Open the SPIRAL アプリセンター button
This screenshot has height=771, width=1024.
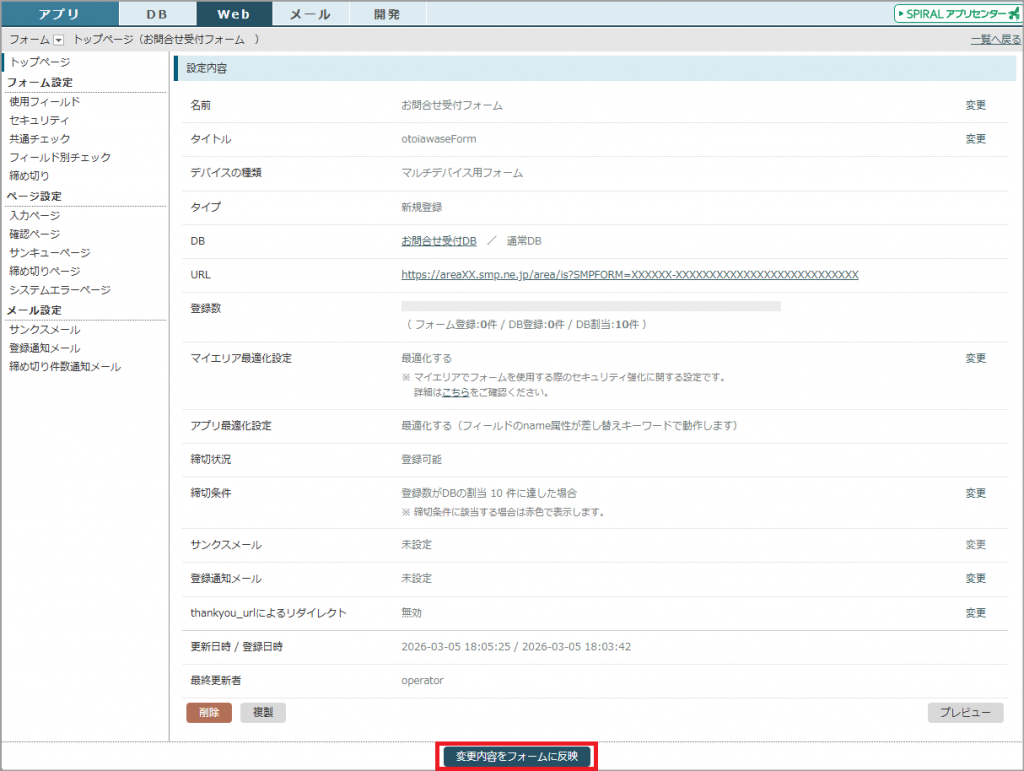[957, 14]
